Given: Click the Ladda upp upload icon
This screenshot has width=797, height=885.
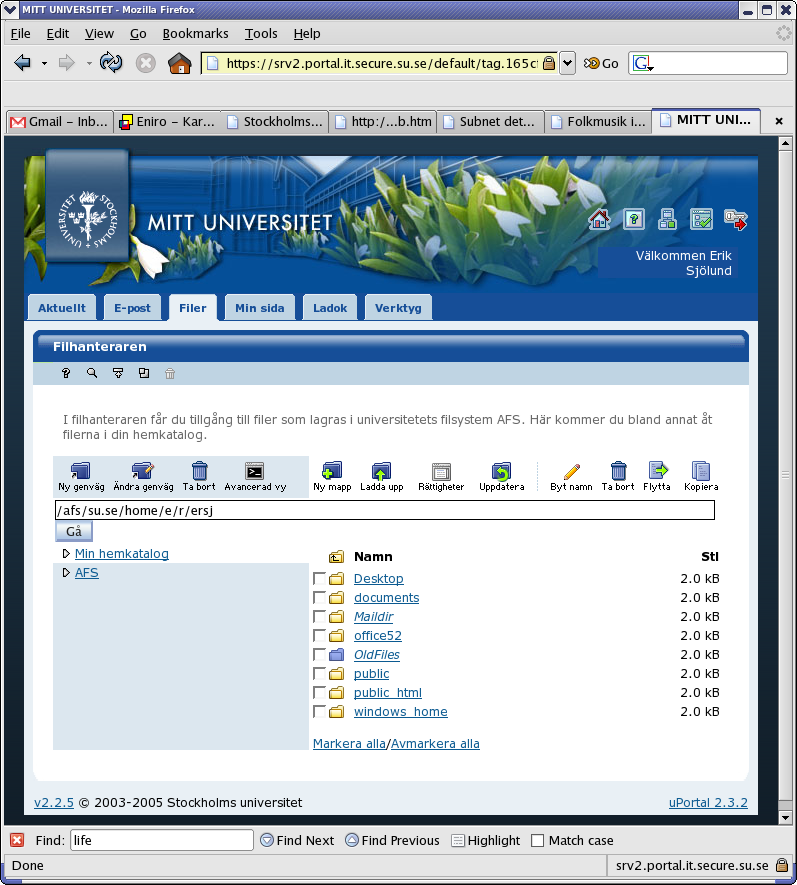Looking at the screenshot, I should point(382,471).
